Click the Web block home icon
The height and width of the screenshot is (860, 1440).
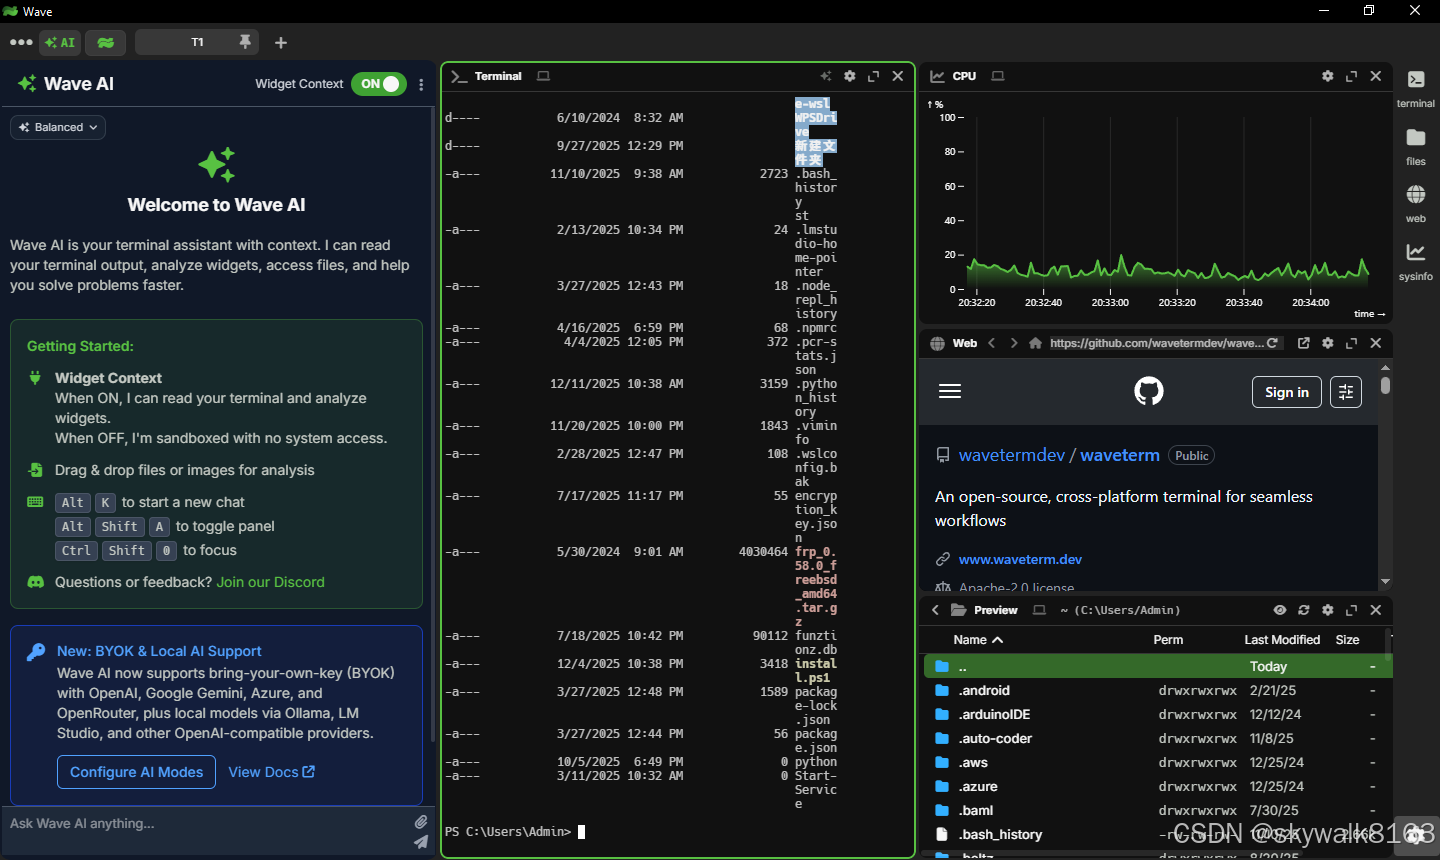point(1036,343)
